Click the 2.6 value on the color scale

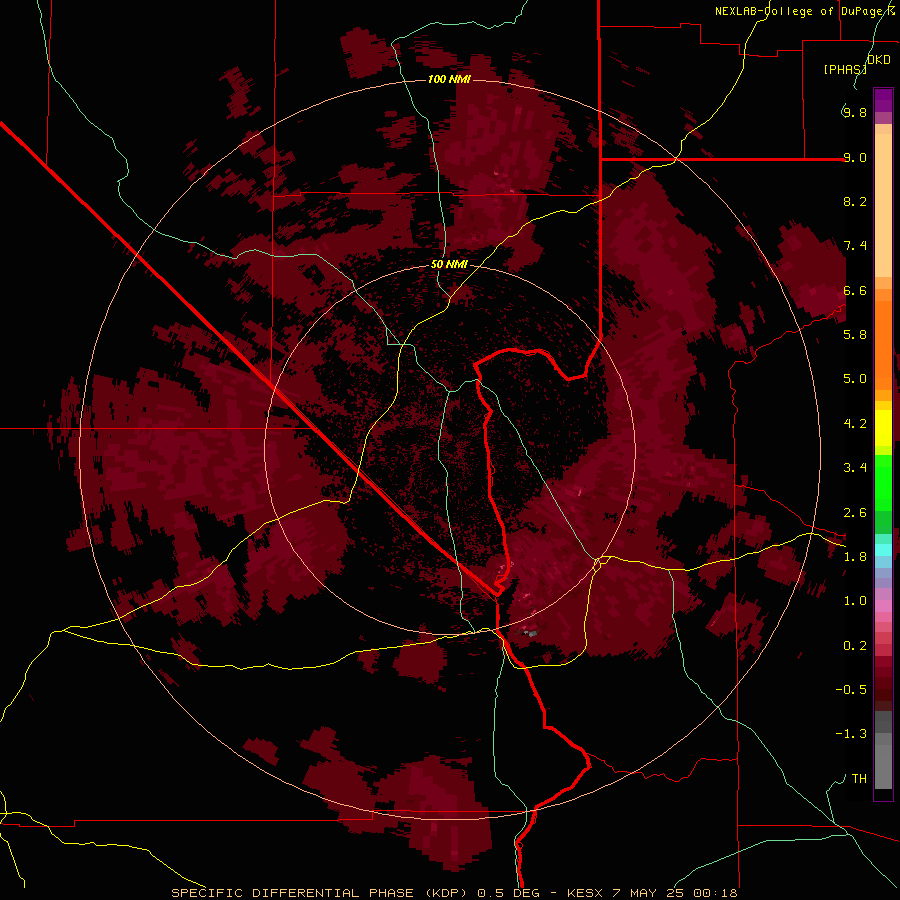pyautogui.click(x=855, y=513)
